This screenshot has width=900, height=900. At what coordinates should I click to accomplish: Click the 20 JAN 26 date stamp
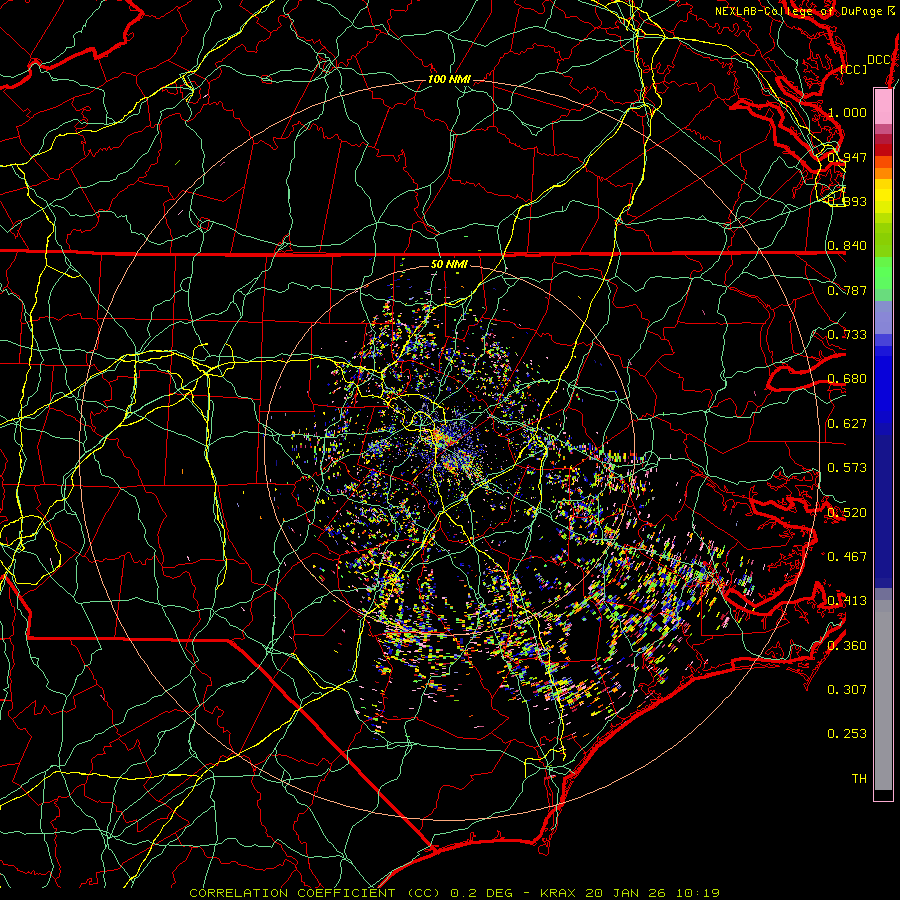pyautogui.click(x=627, y=893)
